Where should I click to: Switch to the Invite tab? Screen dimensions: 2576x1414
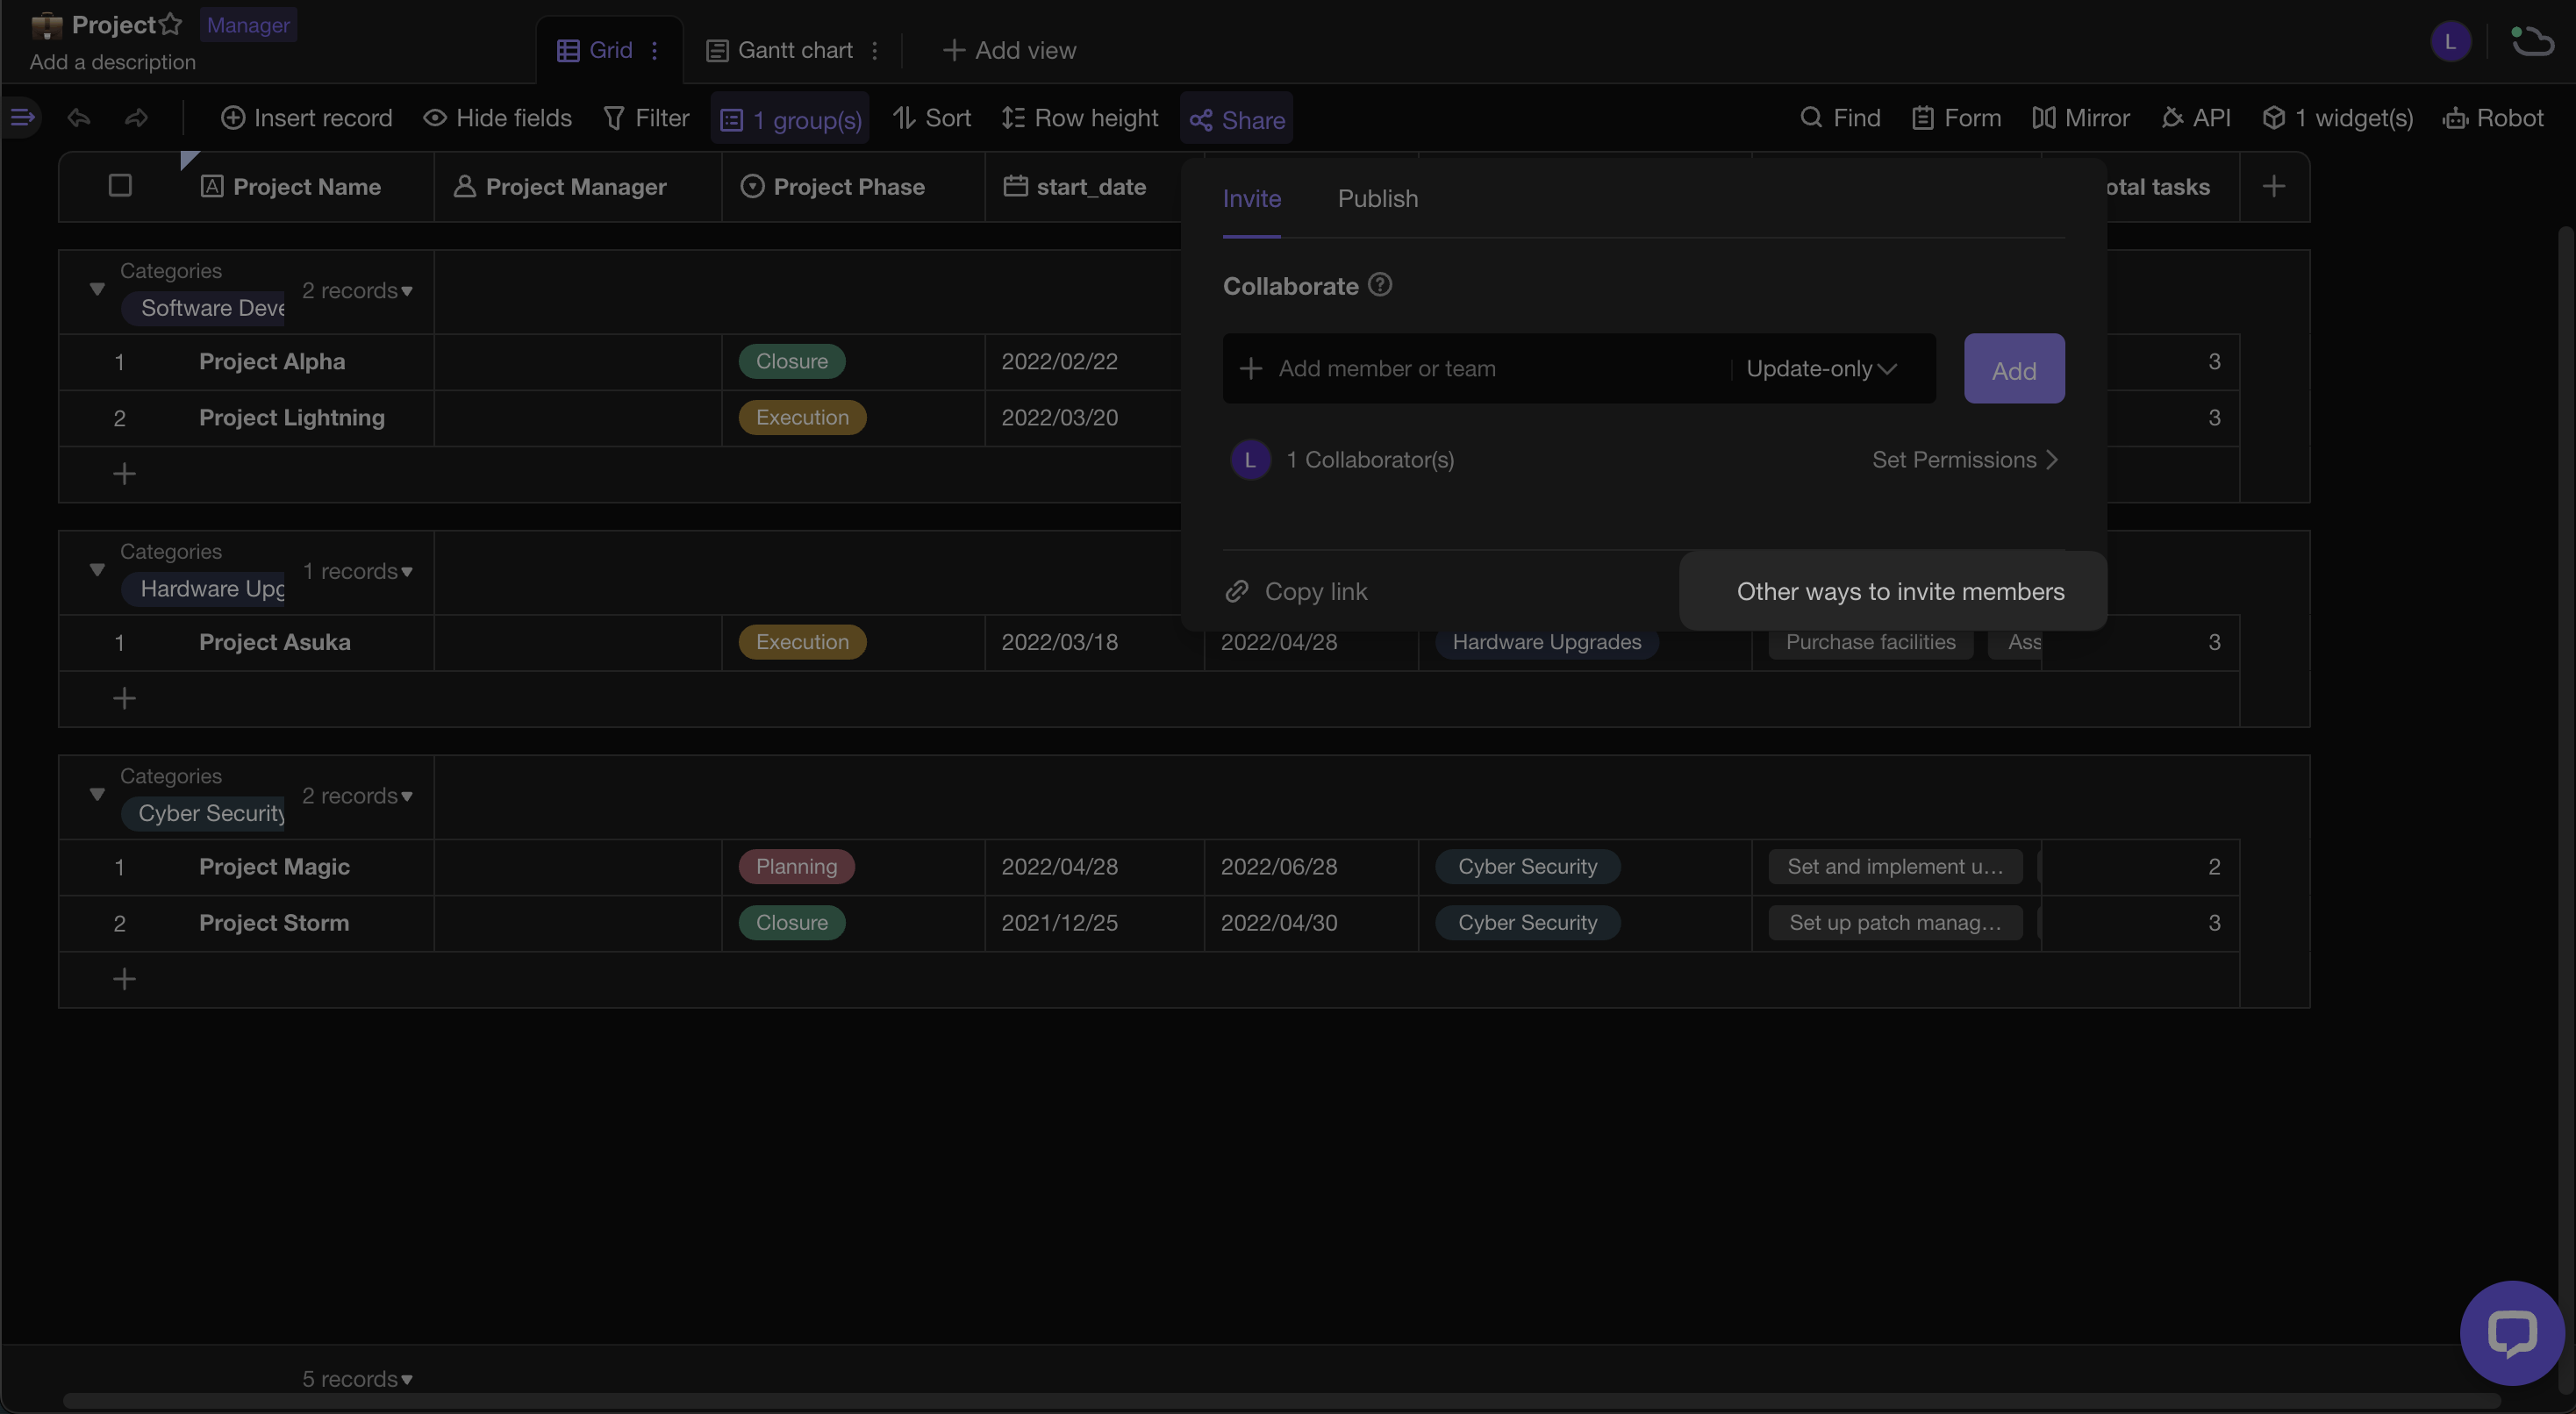[x=1252, y=198]
